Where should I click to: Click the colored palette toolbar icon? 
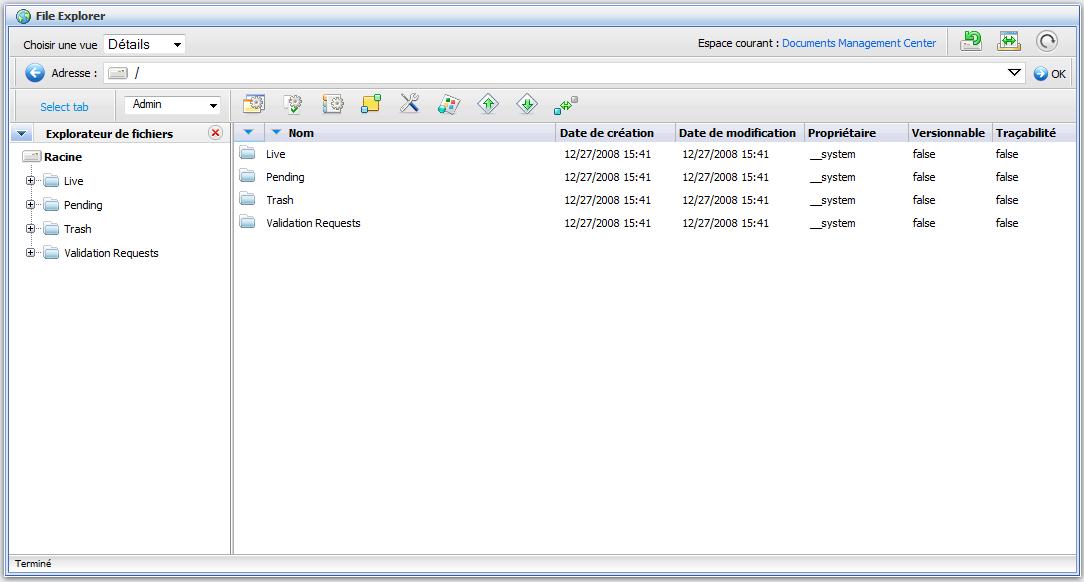(449, 104)
